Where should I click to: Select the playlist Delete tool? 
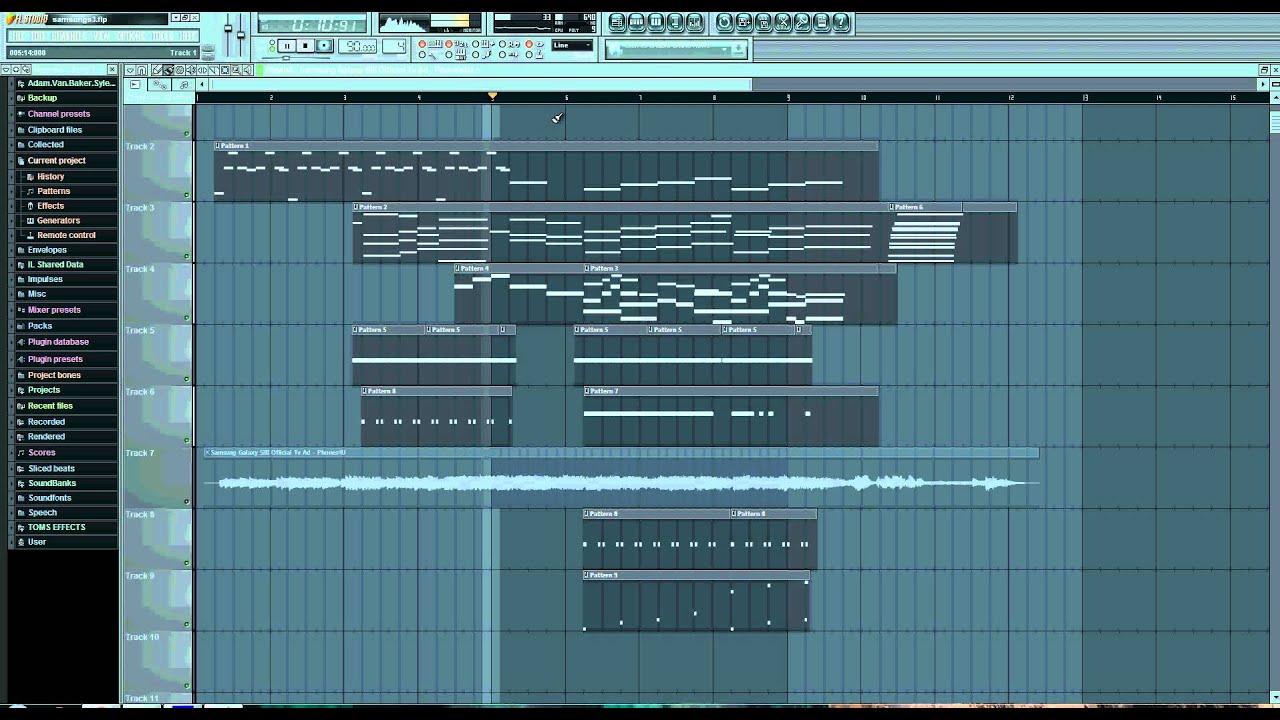179,70
